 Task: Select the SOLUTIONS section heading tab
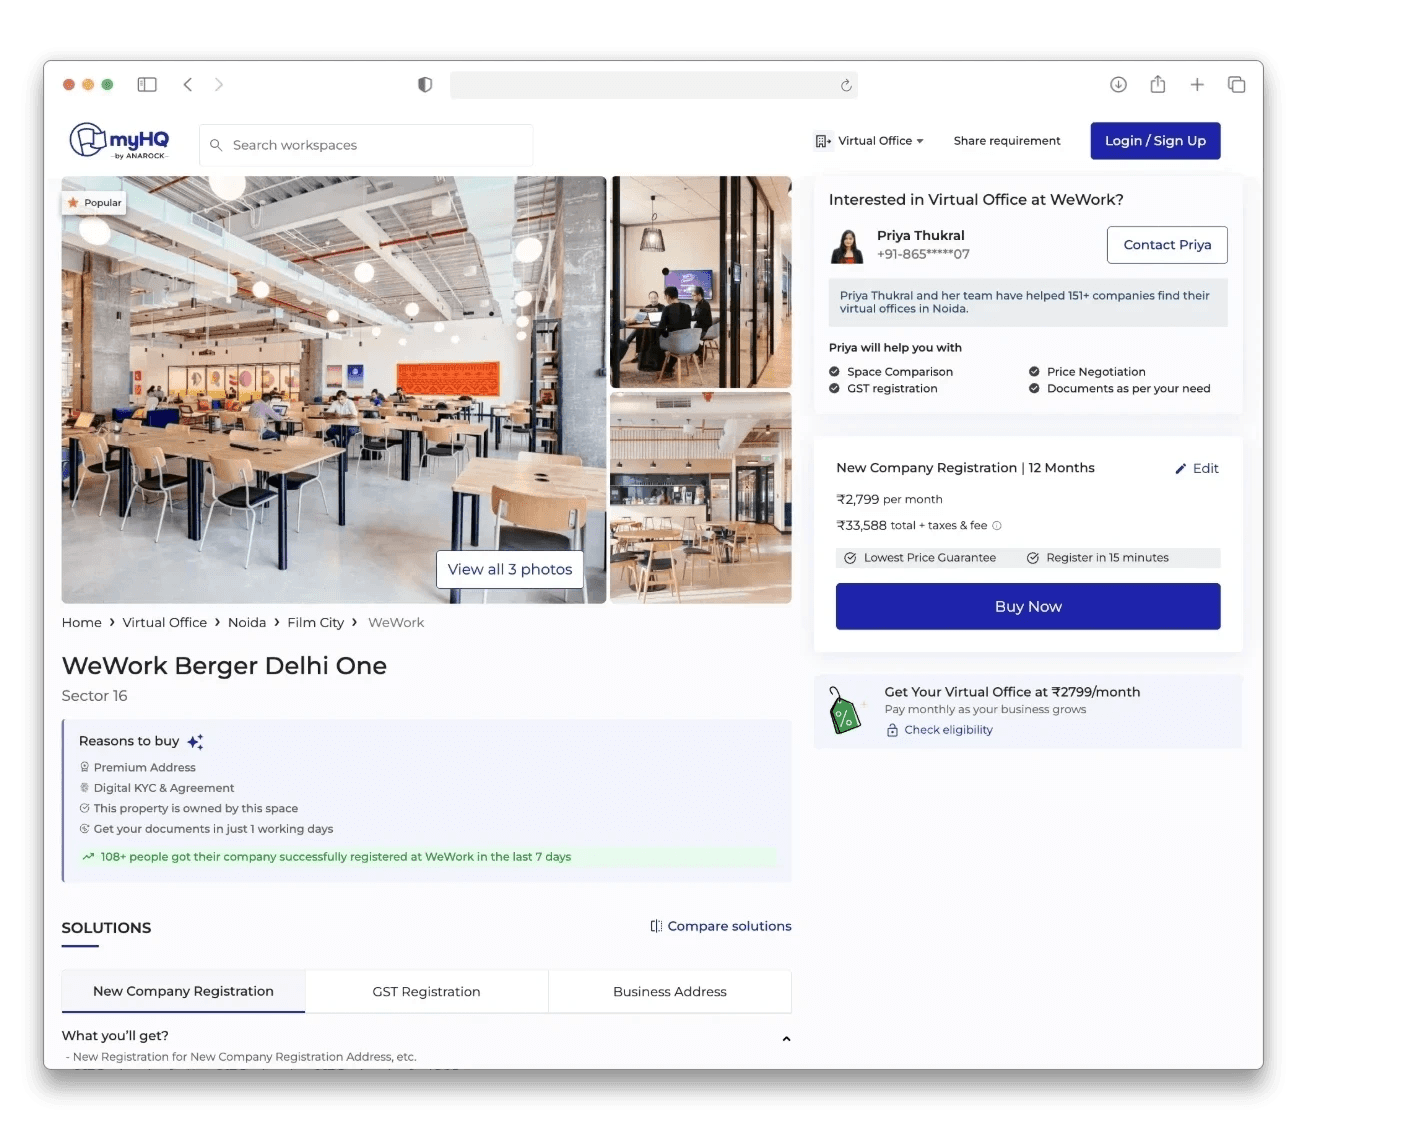pyautogui.click(x=106, y=929)
